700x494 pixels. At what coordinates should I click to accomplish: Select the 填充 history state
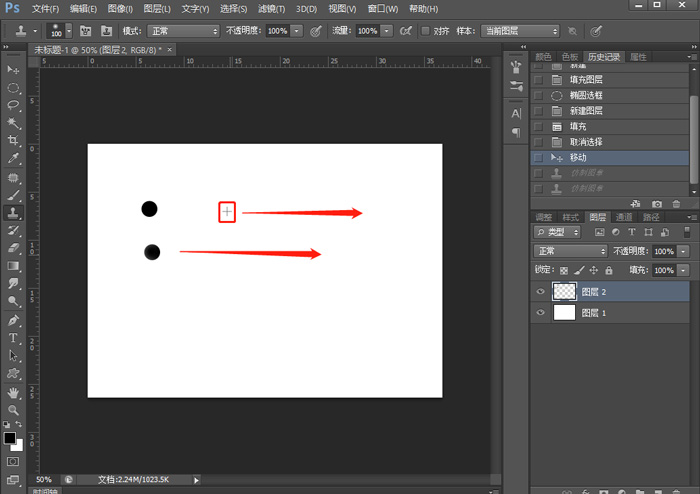pyautogui.click(x=610, y=127)
